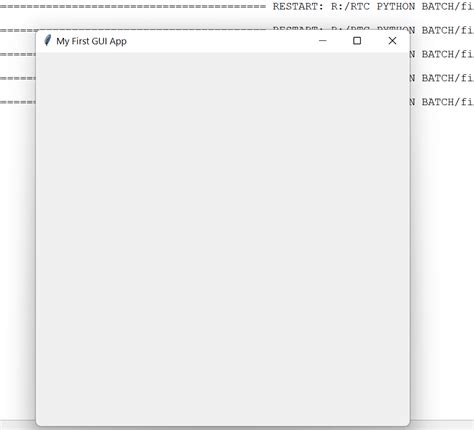Maximize the My First GUI App window
The width and height of the screenshot is (474, 430).
point(357,41)
